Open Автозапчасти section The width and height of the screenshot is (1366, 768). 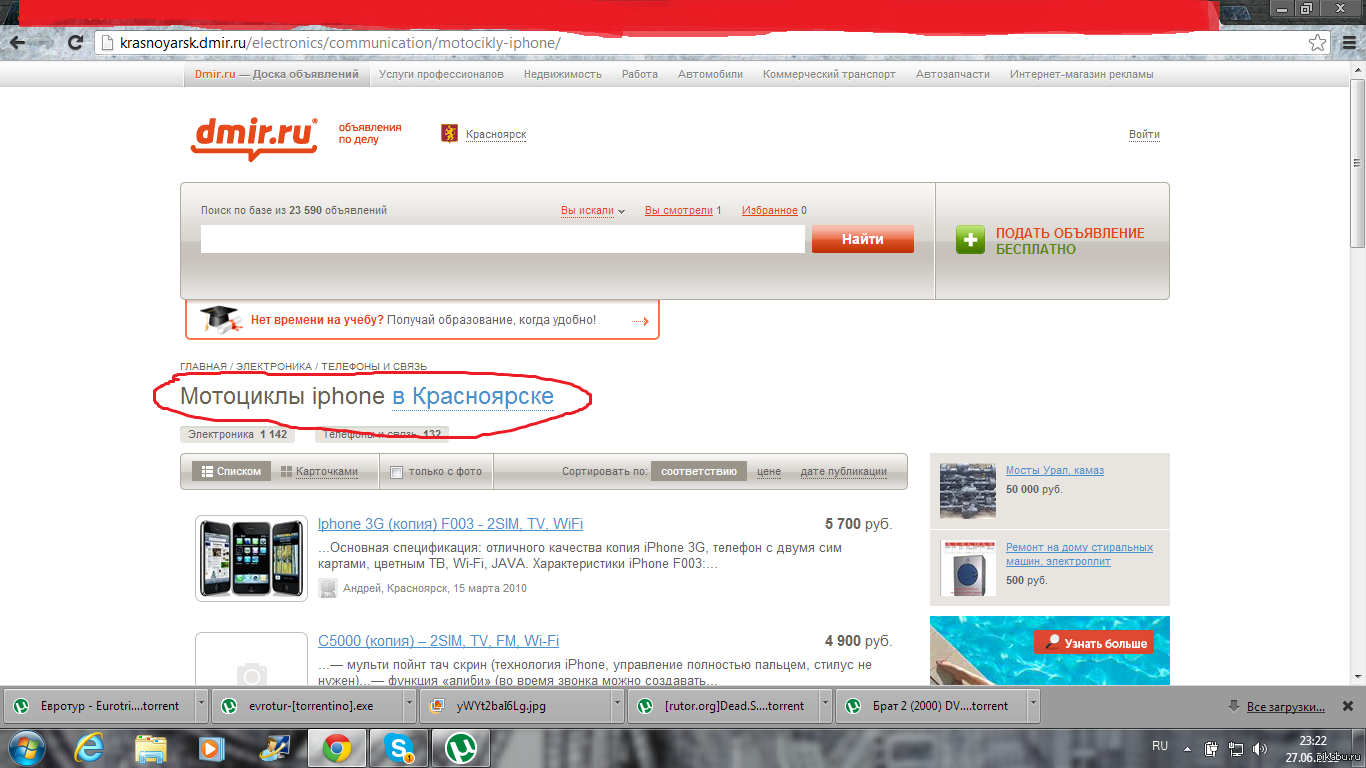tap(953, 74)
